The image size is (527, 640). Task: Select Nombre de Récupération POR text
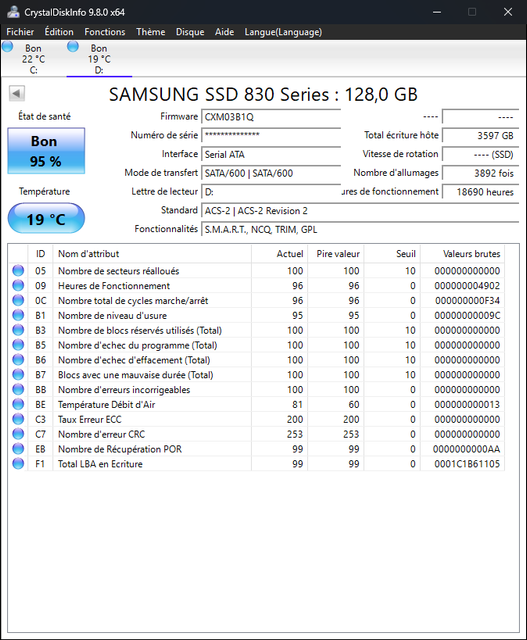[x=120, y=449]
